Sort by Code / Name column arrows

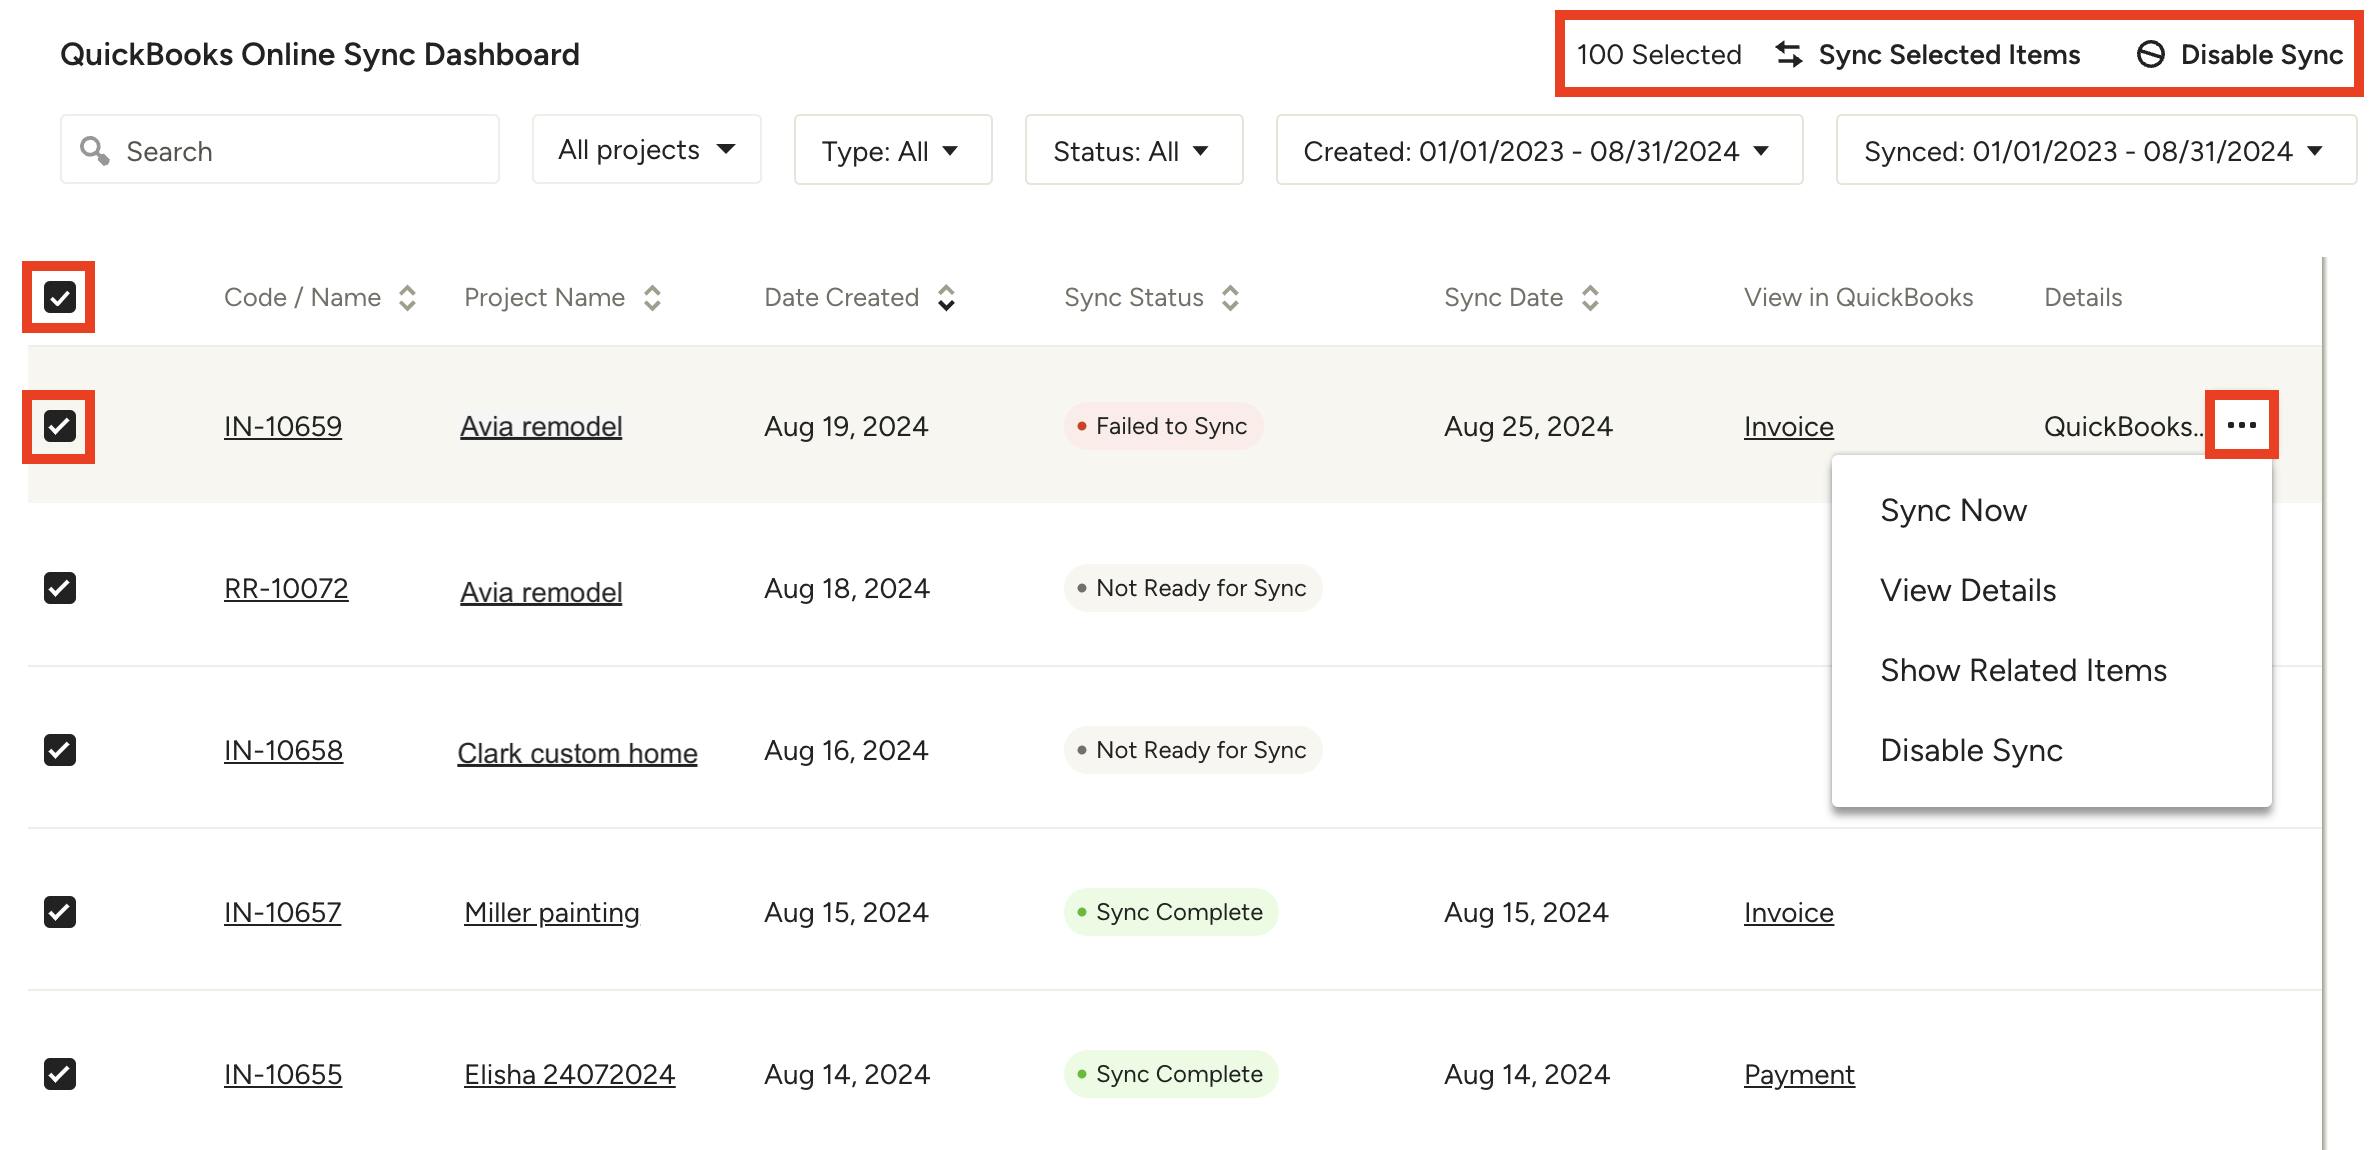coord(407,298)
